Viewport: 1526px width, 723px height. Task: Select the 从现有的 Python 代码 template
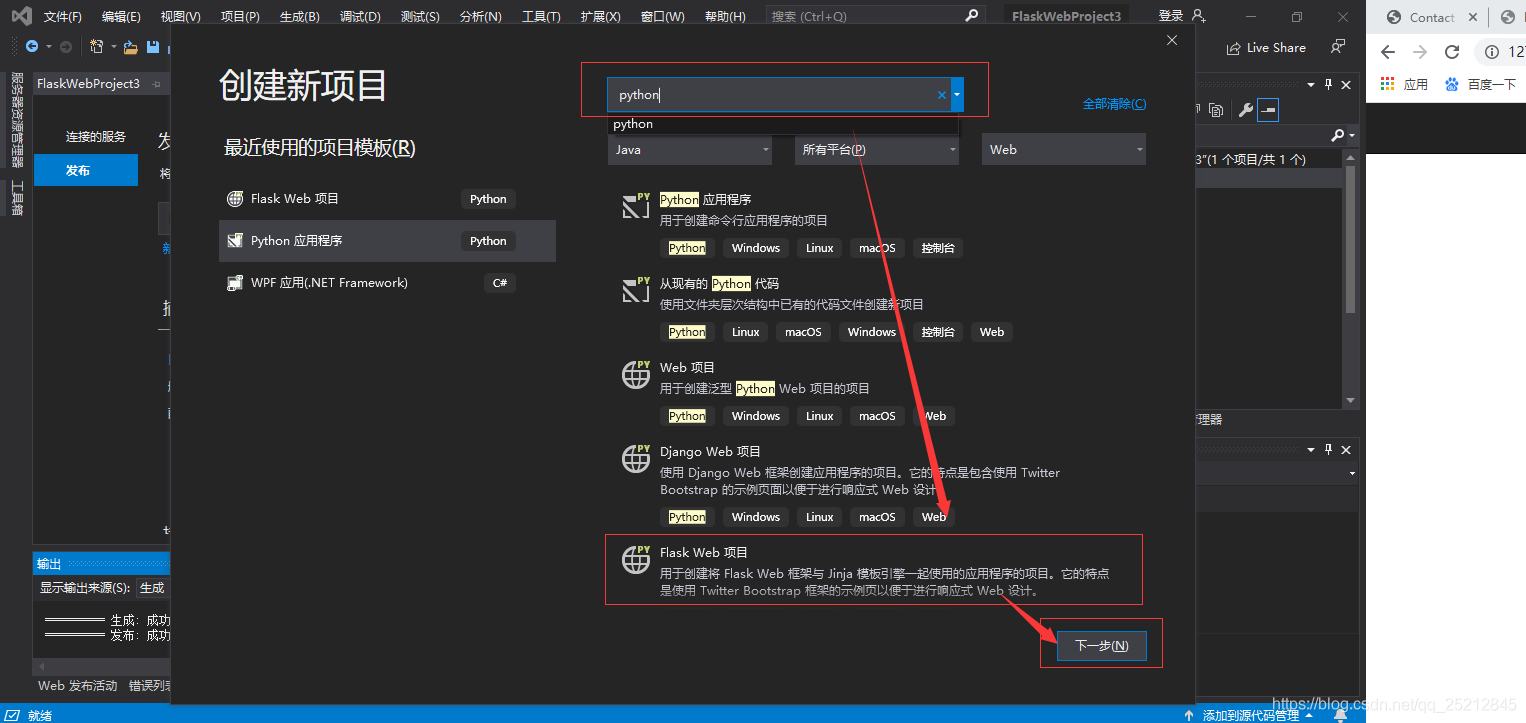[x=876, y=307]
